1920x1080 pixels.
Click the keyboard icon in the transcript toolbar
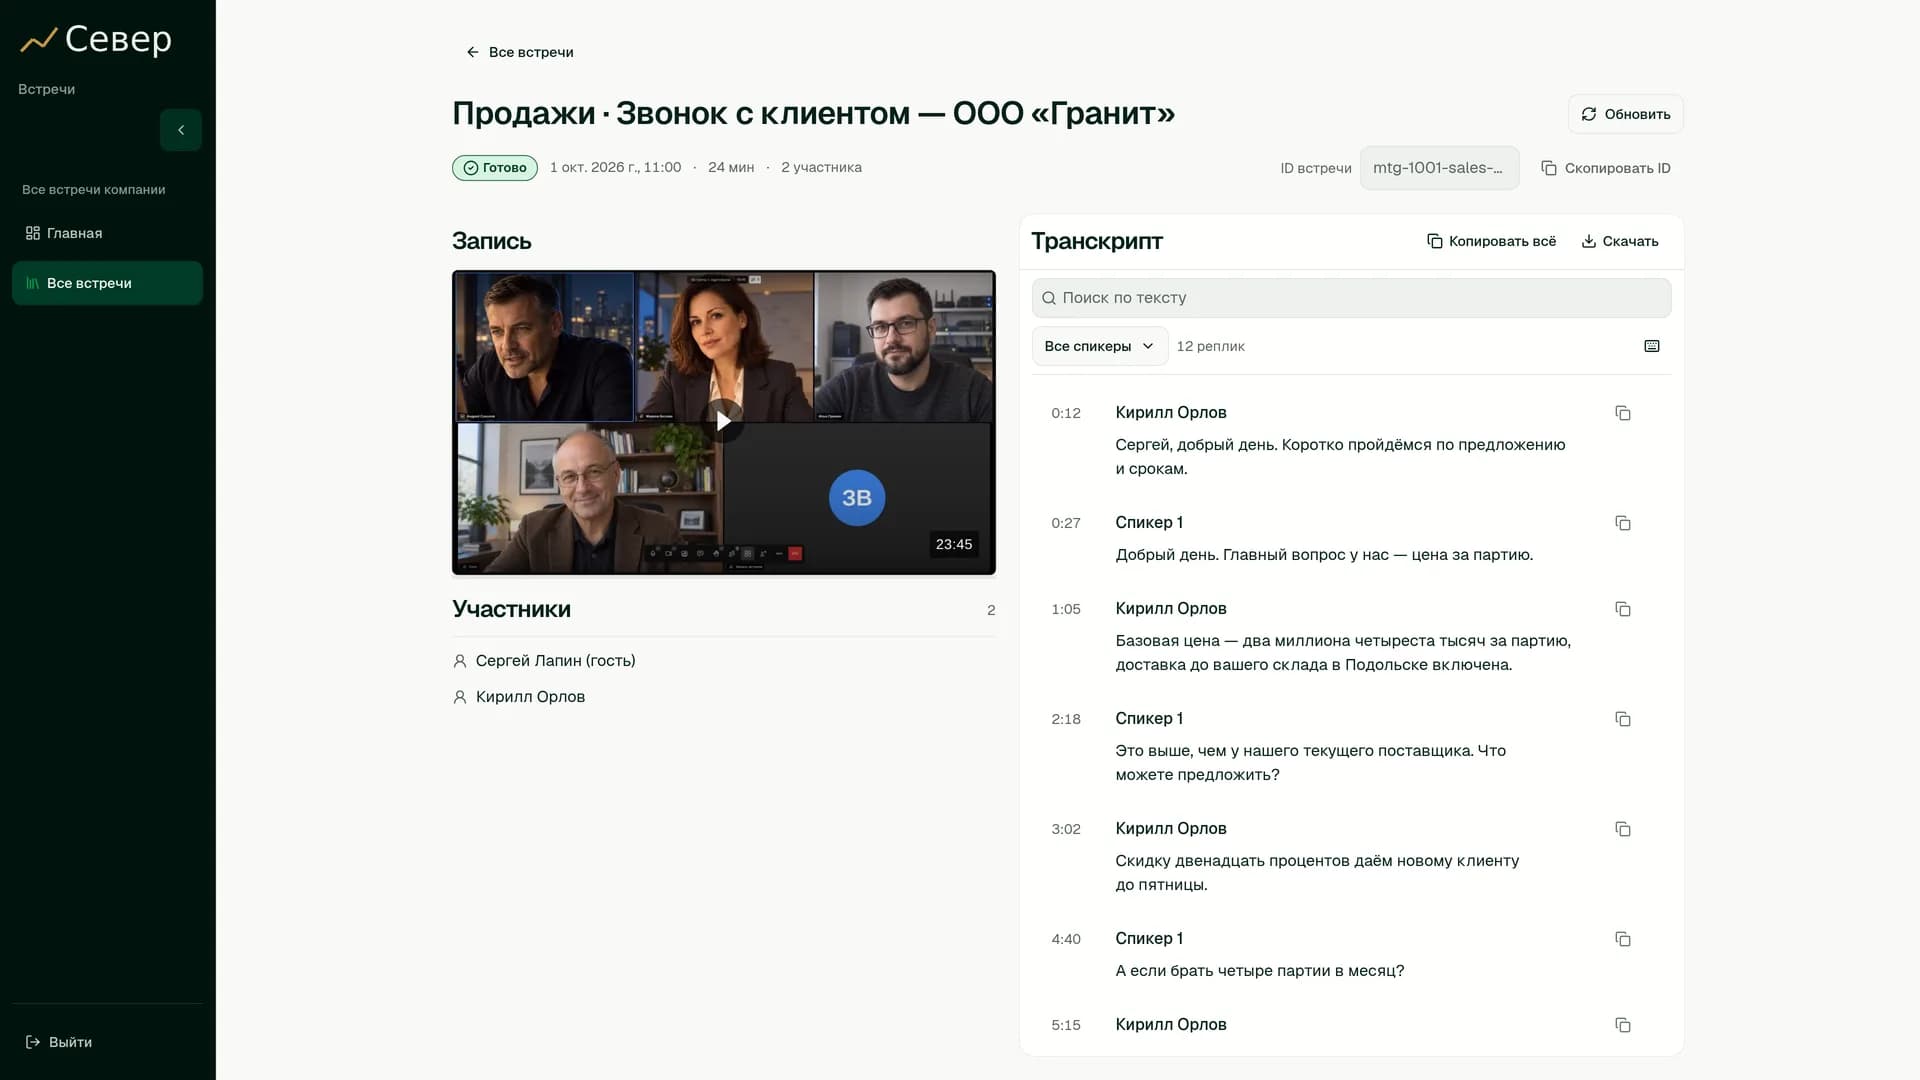pos(1652,346)
